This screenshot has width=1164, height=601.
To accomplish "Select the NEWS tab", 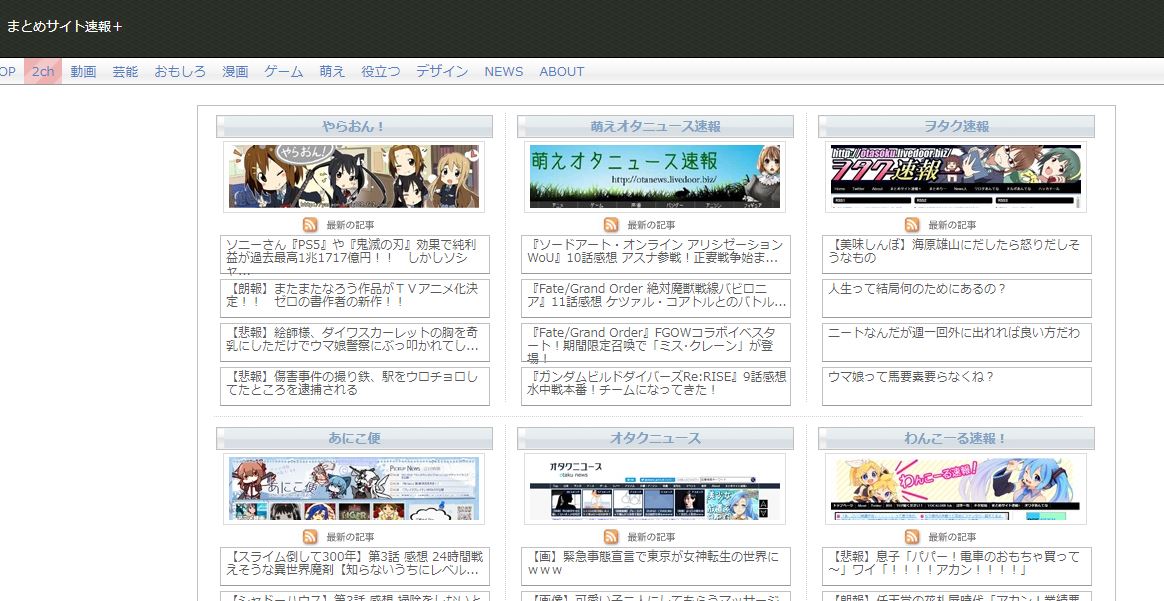I will tap(504, 71).
